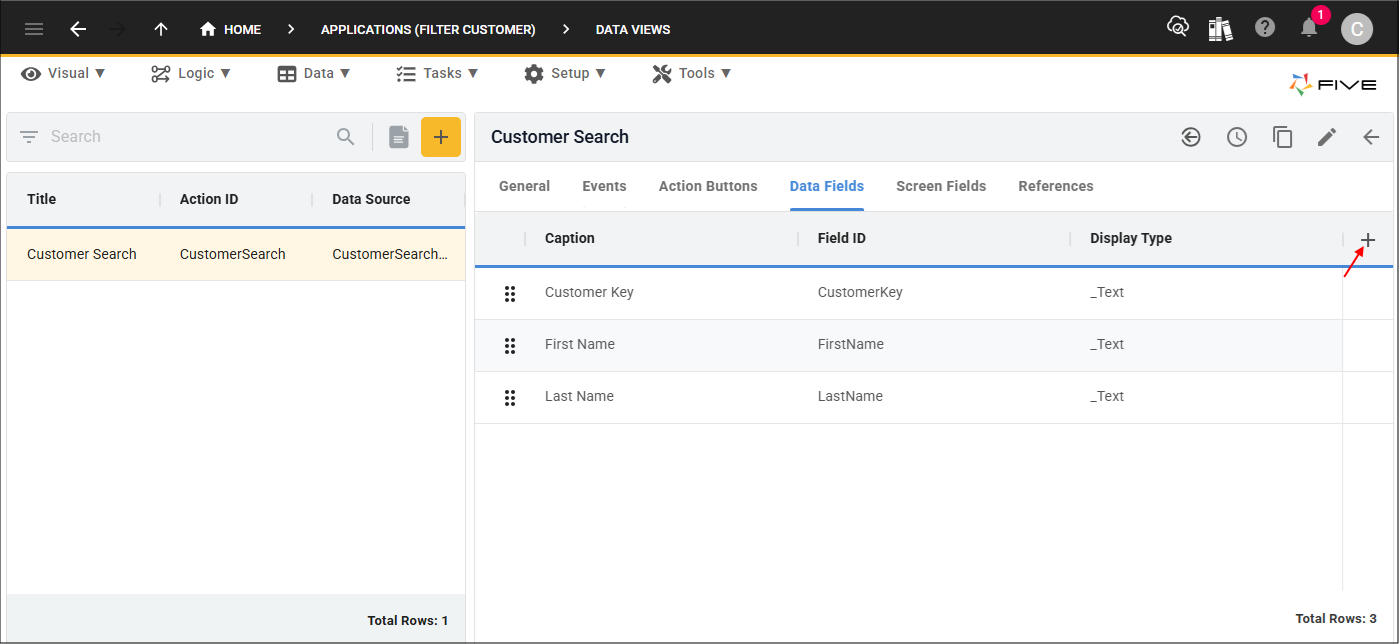1399x644 pixels.
Task: Open the cloud inspect icon
Action: (1178, 27)
